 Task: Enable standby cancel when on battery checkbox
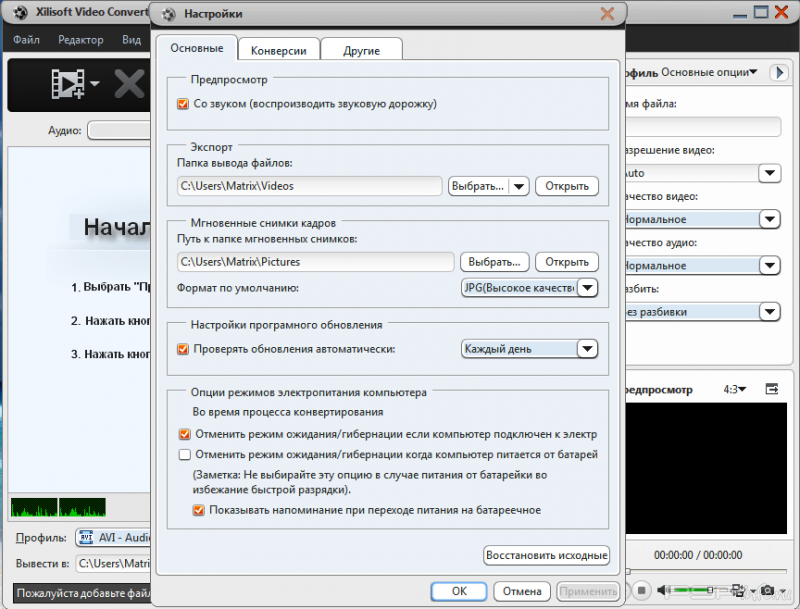(183, 455)
